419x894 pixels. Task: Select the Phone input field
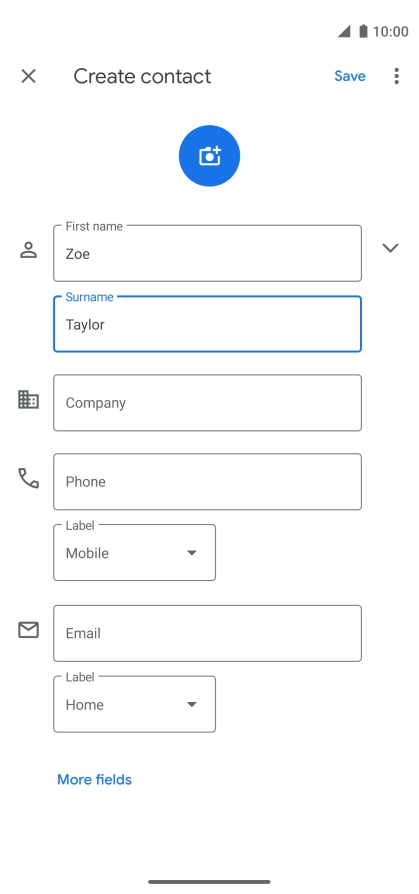click(208, 481)
